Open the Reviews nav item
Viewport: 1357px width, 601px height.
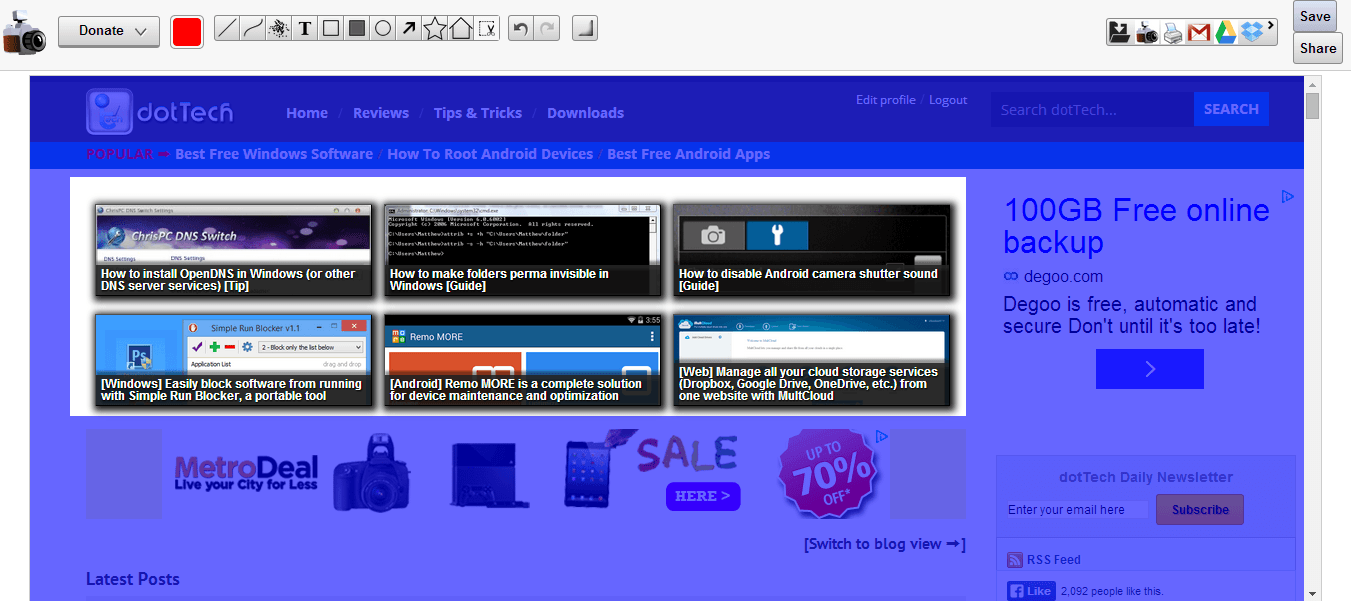(x=381, y=113)
